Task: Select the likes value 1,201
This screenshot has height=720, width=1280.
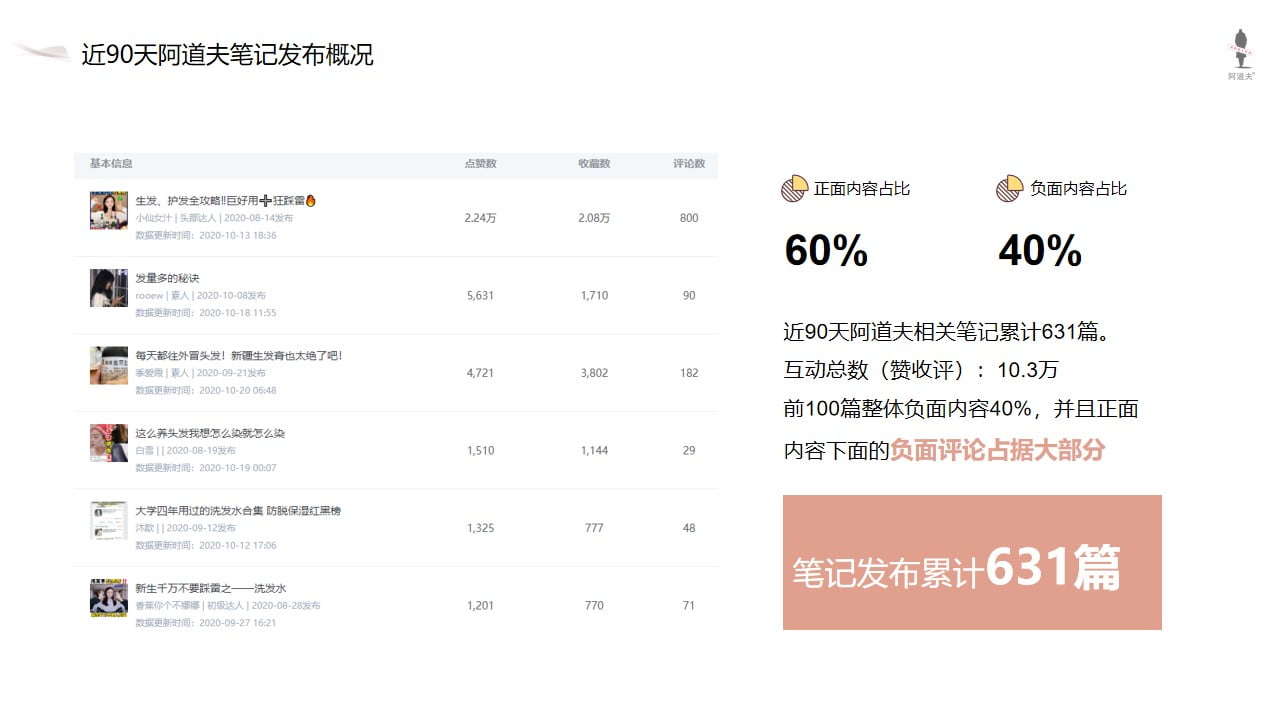Action: [x=480, y=605]
